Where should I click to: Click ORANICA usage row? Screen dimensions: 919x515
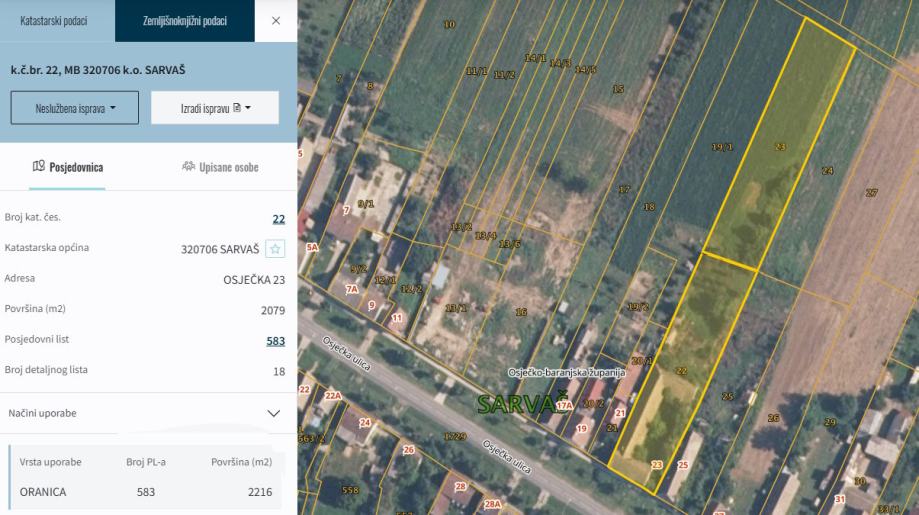click(x=145, y=492)
